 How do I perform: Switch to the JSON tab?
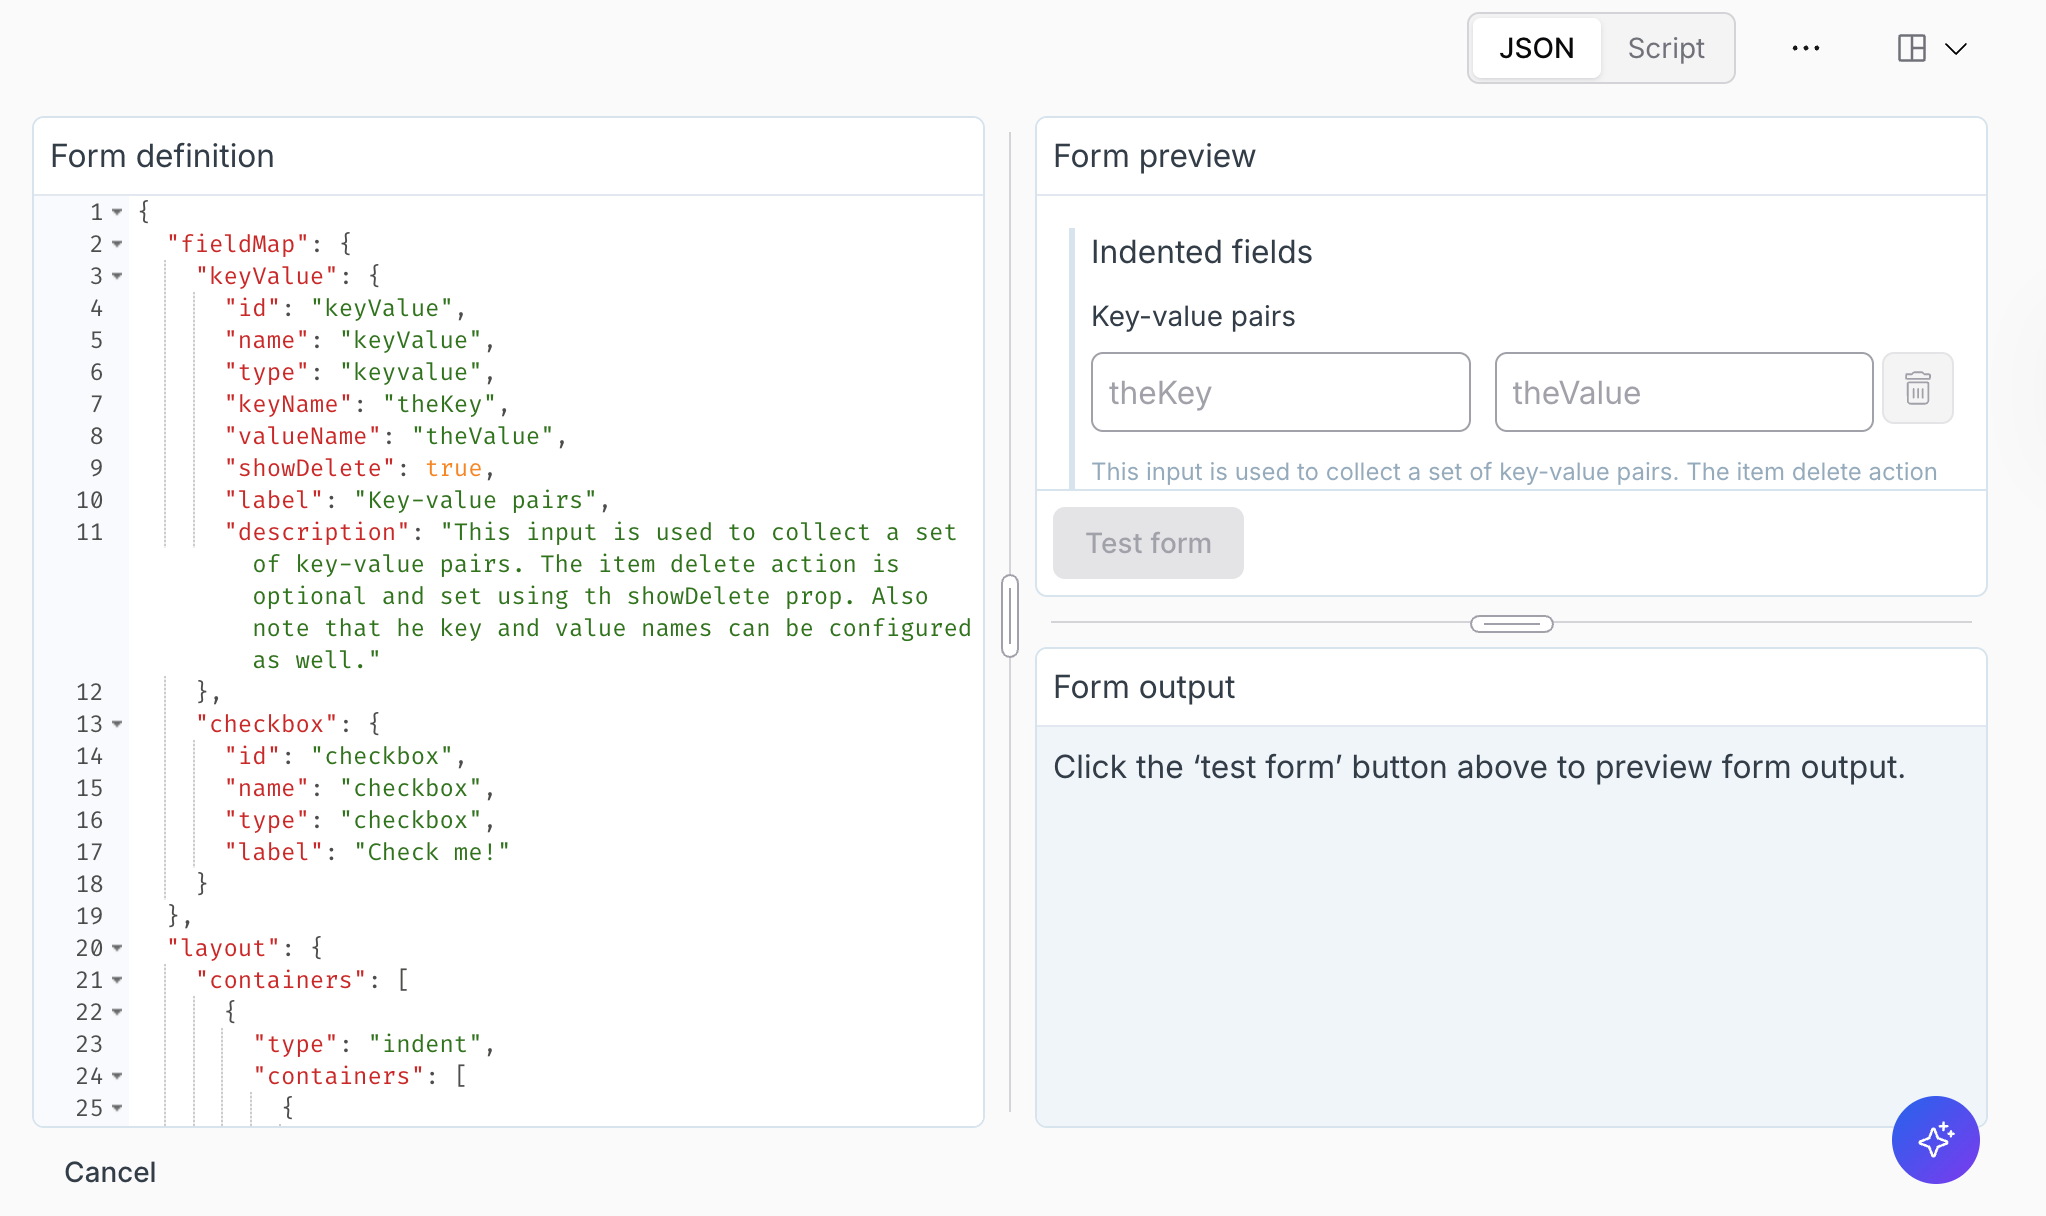tap(1536, 48)
